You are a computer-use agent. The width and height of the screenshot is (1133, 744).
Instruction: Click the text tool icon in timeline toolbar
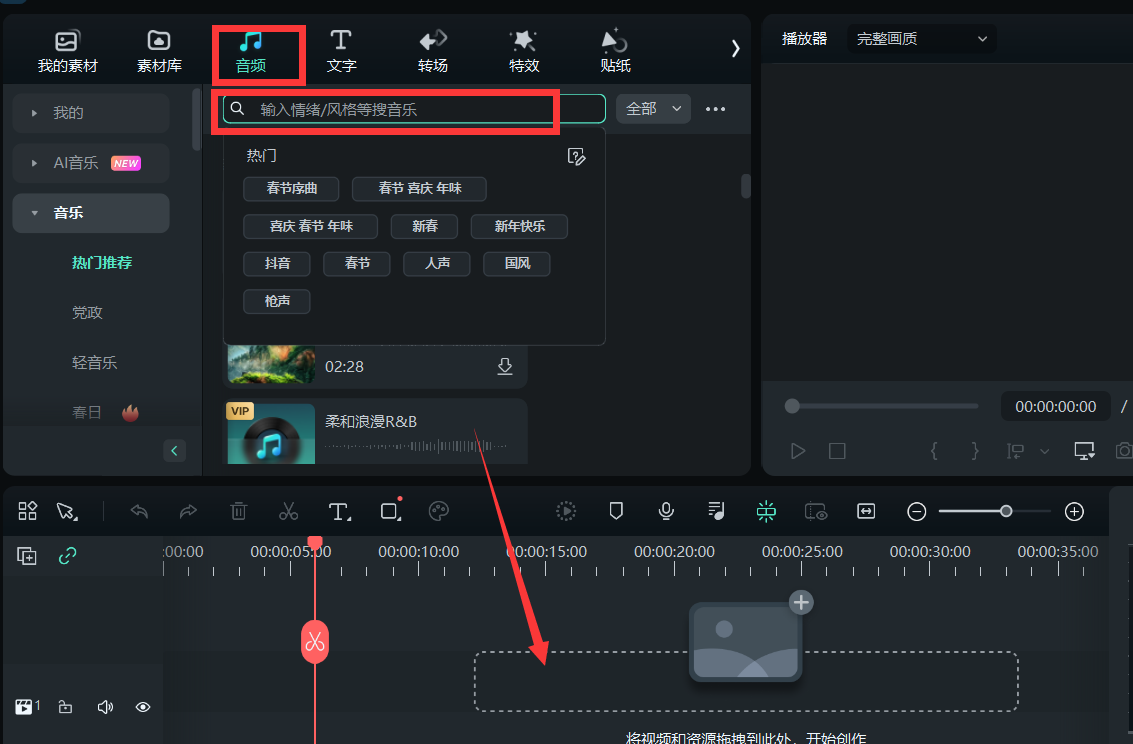[339, 511]
